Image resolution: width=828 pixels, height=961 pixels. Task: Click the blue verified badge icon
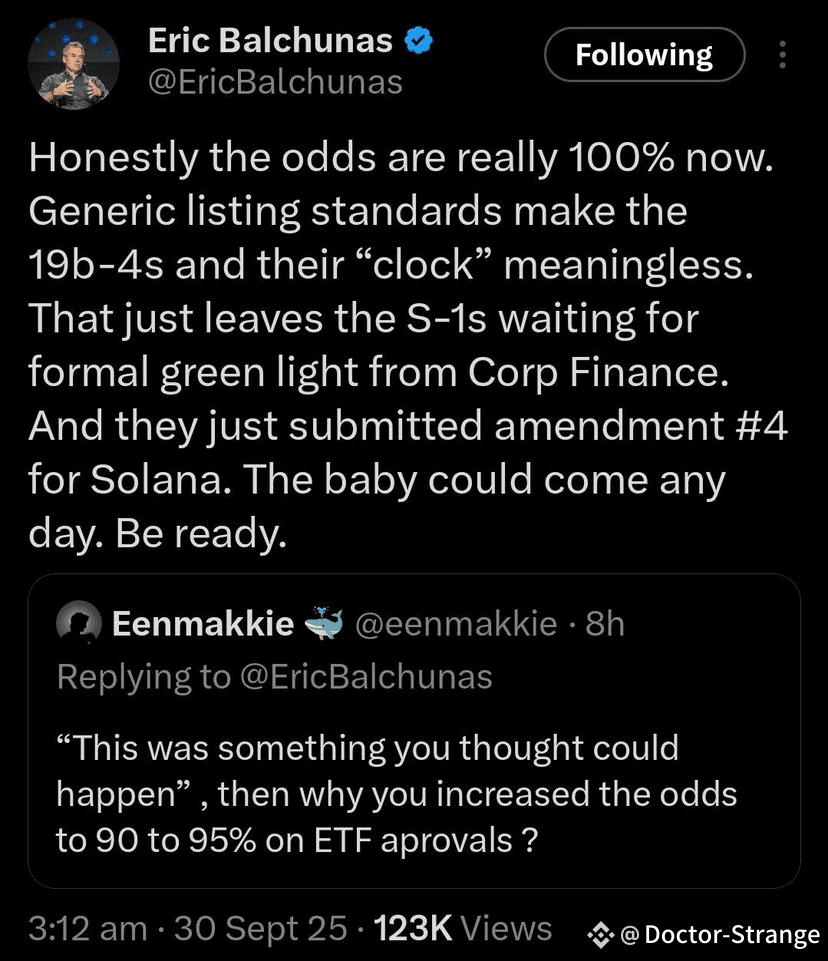(418, 40)
